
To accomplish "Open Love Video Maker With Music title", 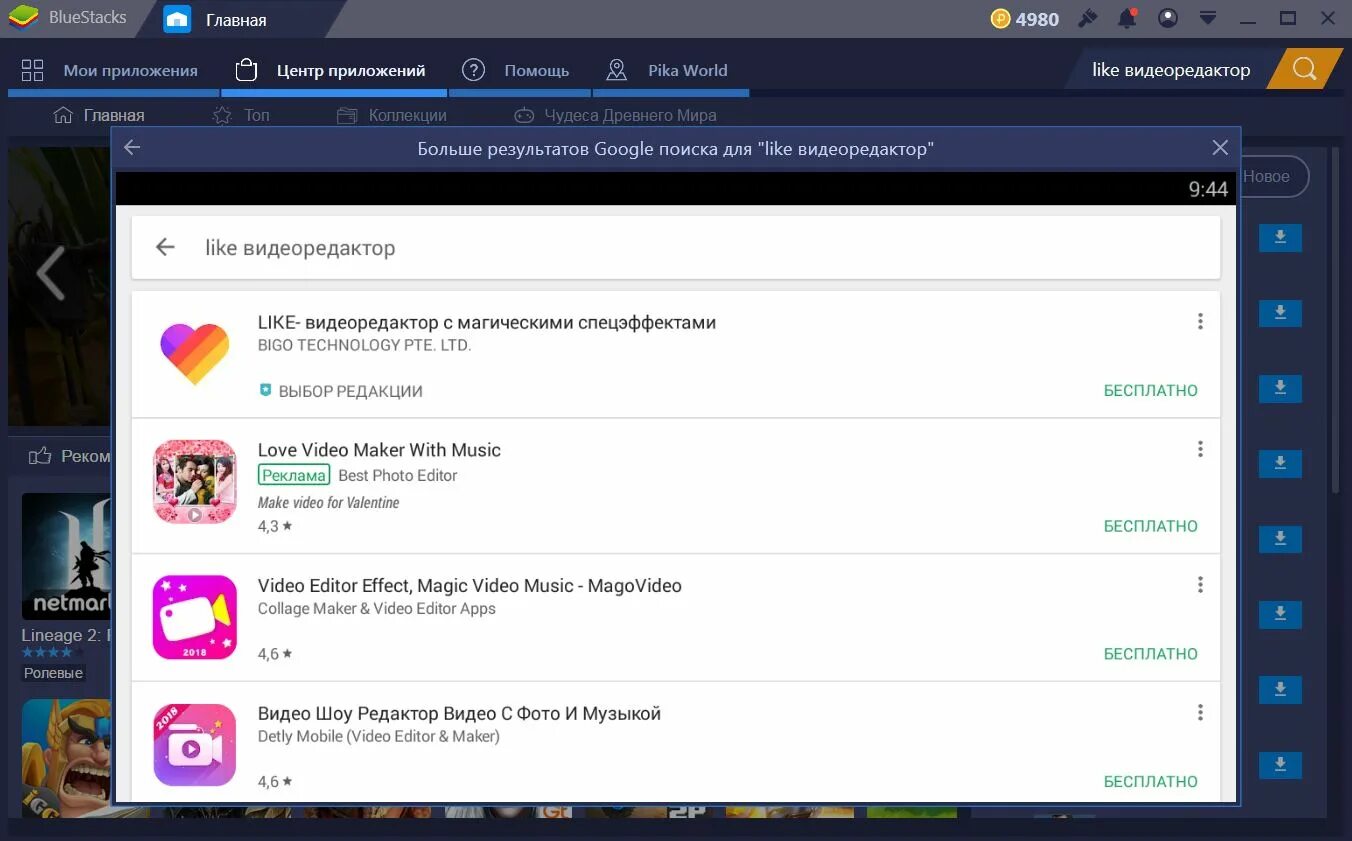I will click(x=379, y=450).
